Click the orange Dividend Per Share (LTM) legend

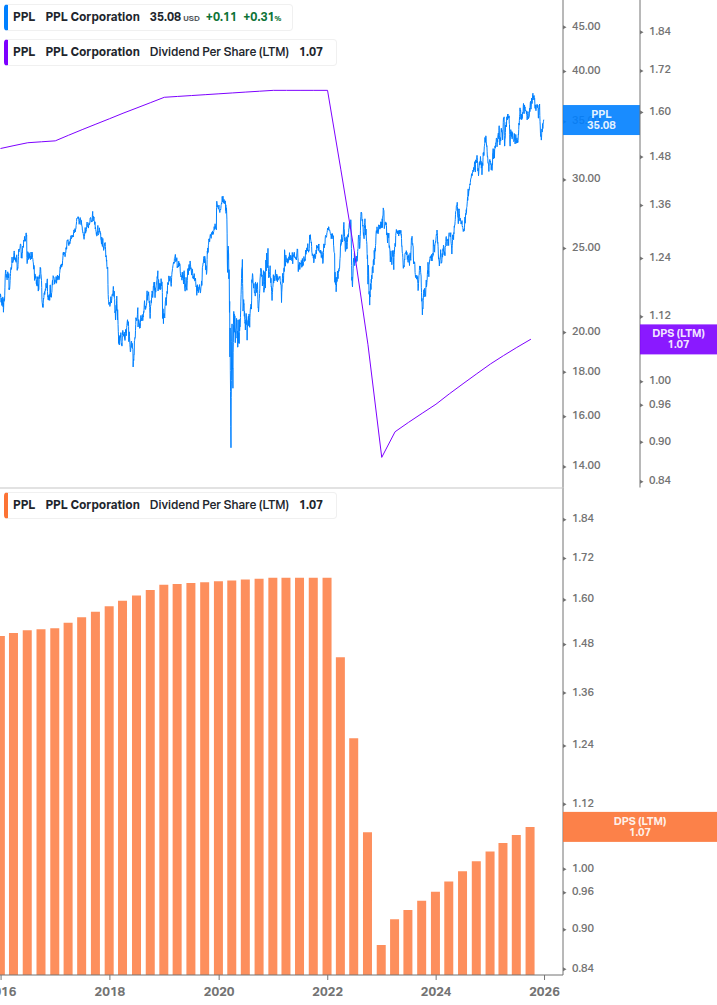(170, 505)
